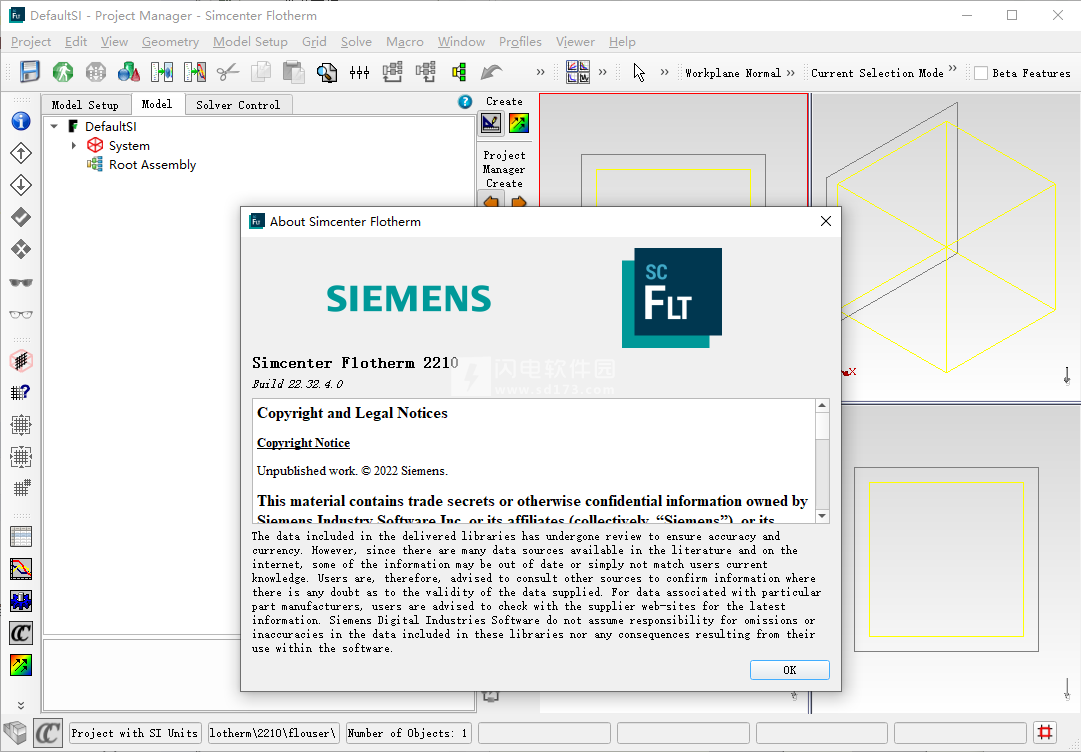This screenshot has width=1081, height=752.
Task: Click the Copyright Notice heading
Action: 303,443
